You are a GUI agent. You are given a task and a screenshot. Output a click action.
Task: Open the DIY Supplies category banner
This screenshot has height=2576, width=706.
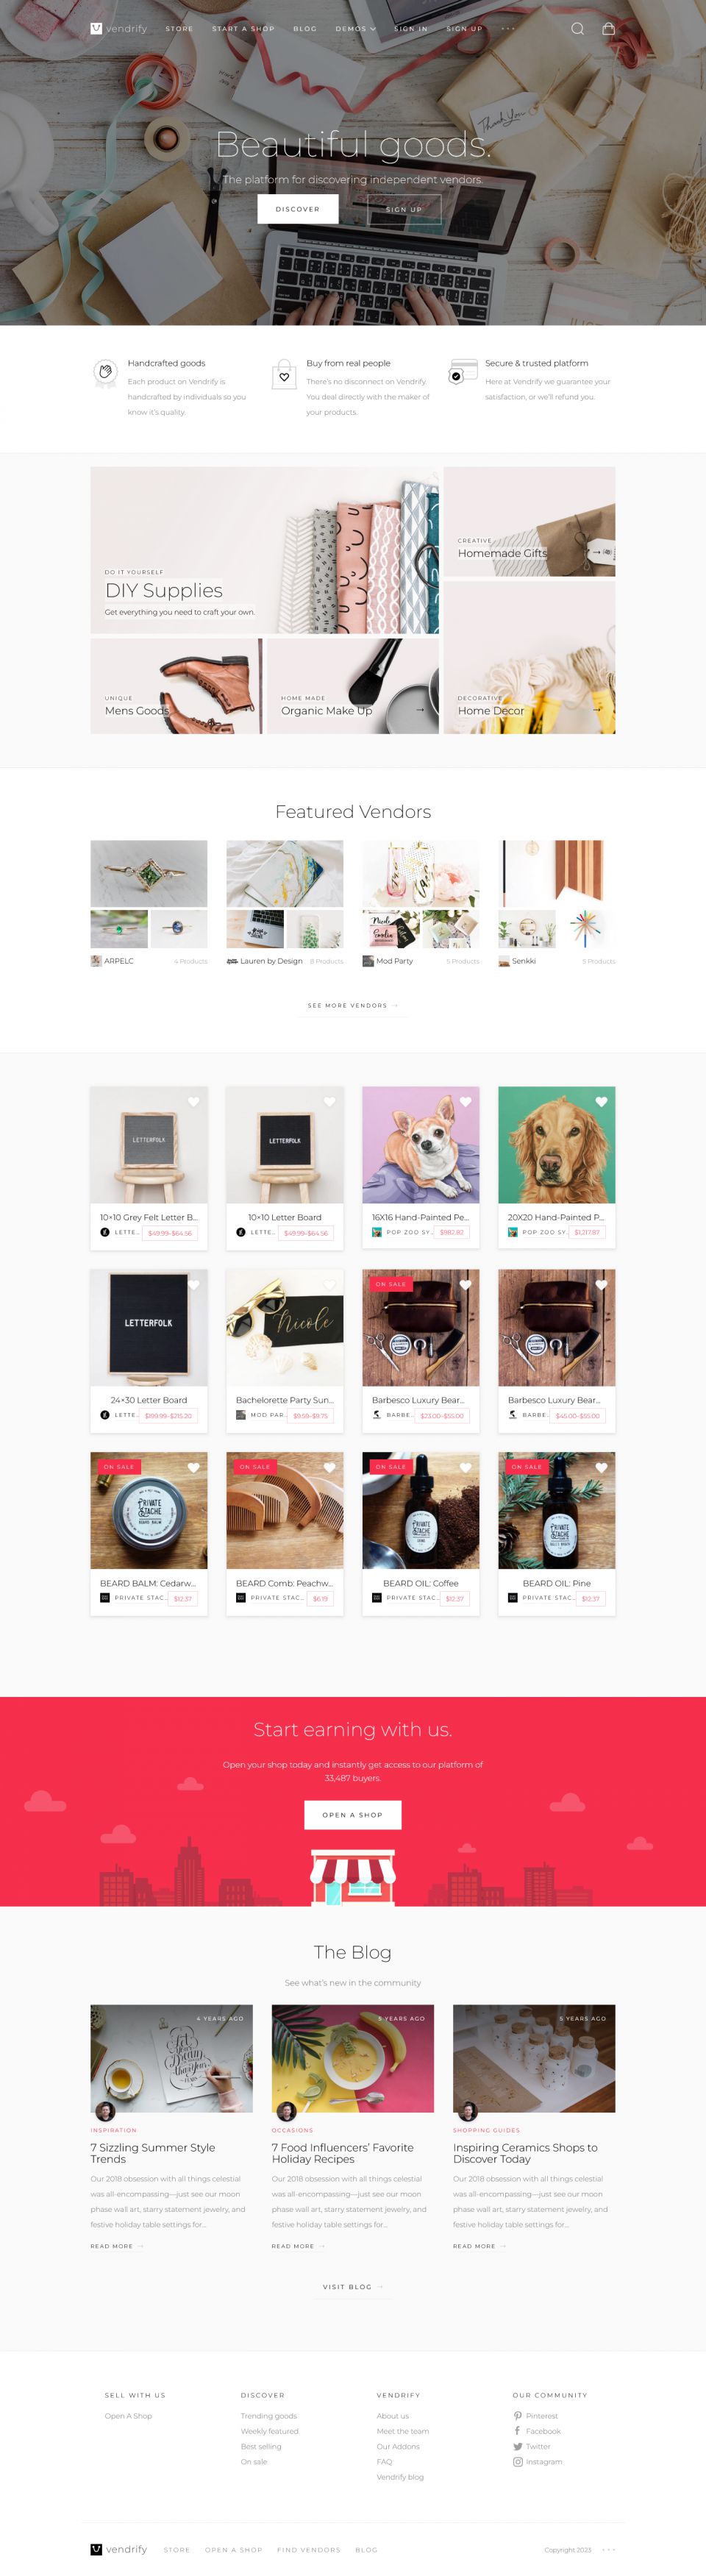[264, 550]
